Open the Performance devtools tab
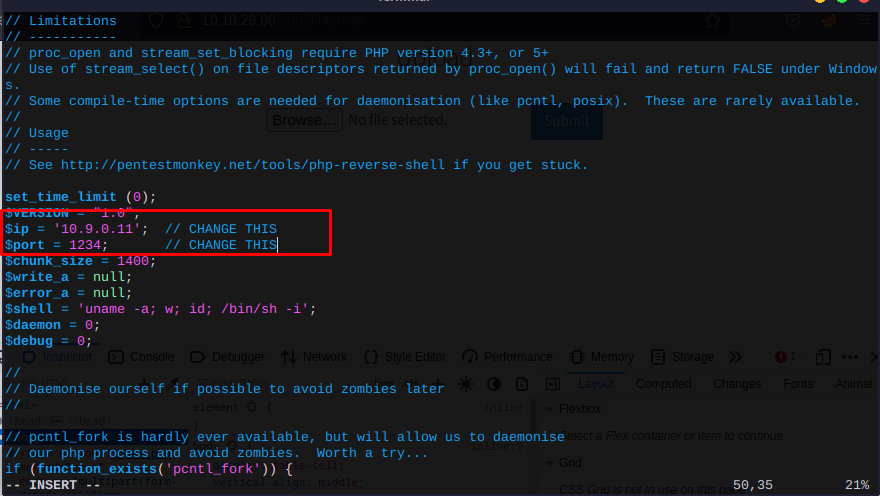Image resolution: width=880 pixels, height=496 pixels. tap(507, 357)
